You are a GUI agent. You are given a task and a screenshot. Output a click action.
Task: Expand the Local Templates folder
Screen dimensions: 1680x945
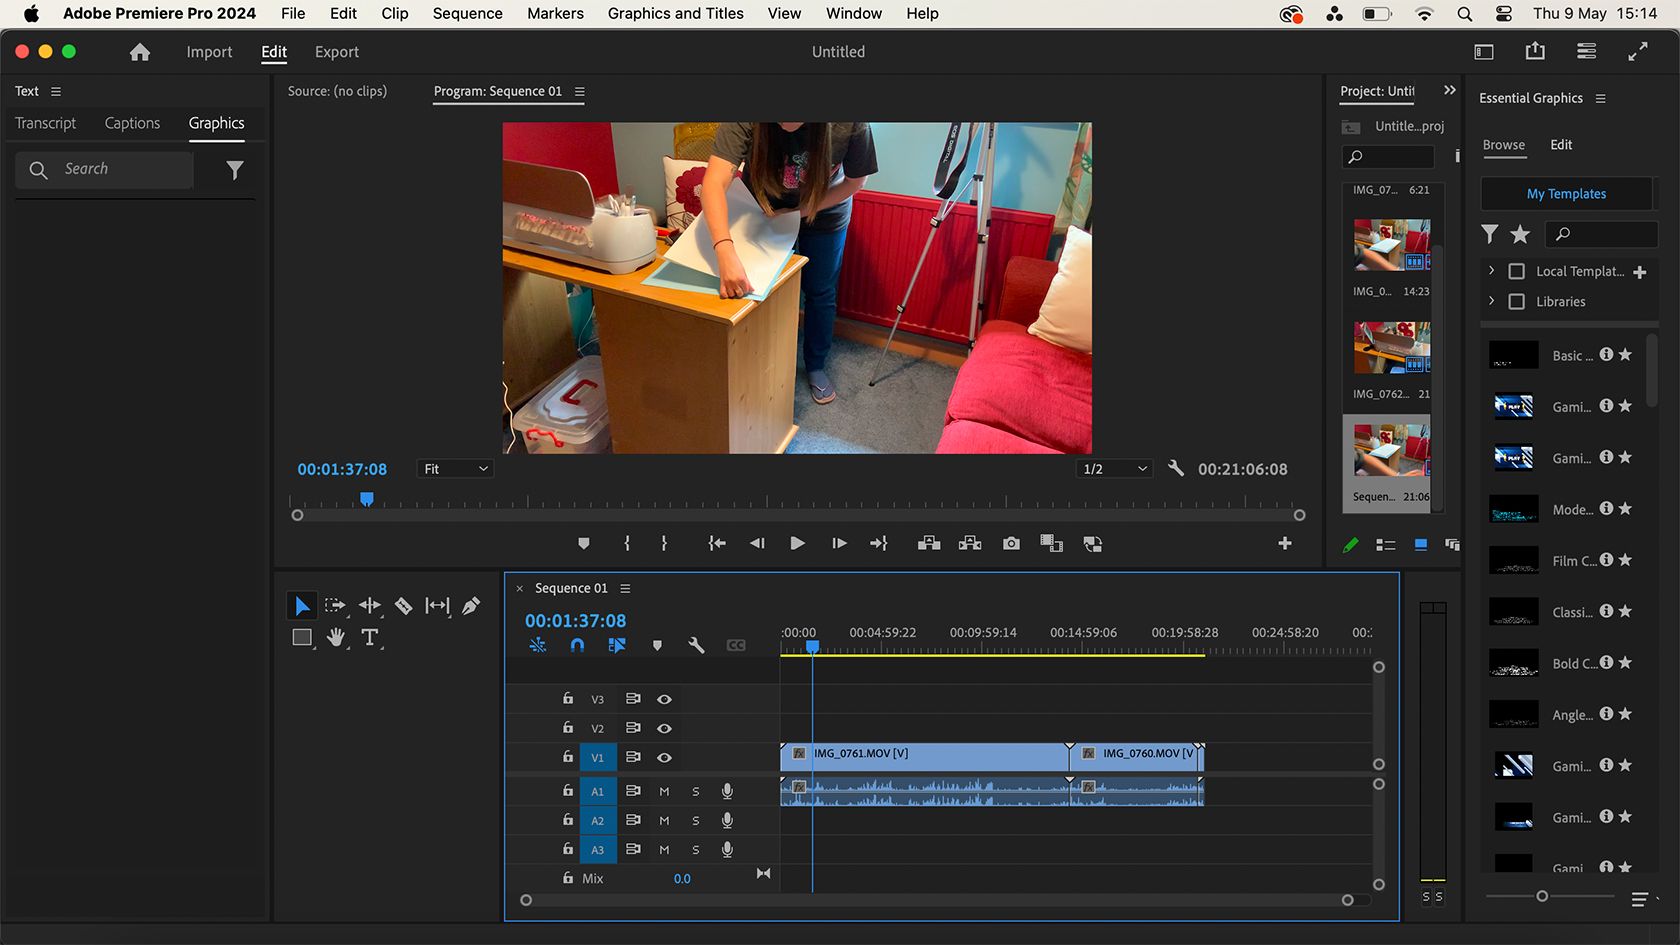point(1491,271)
